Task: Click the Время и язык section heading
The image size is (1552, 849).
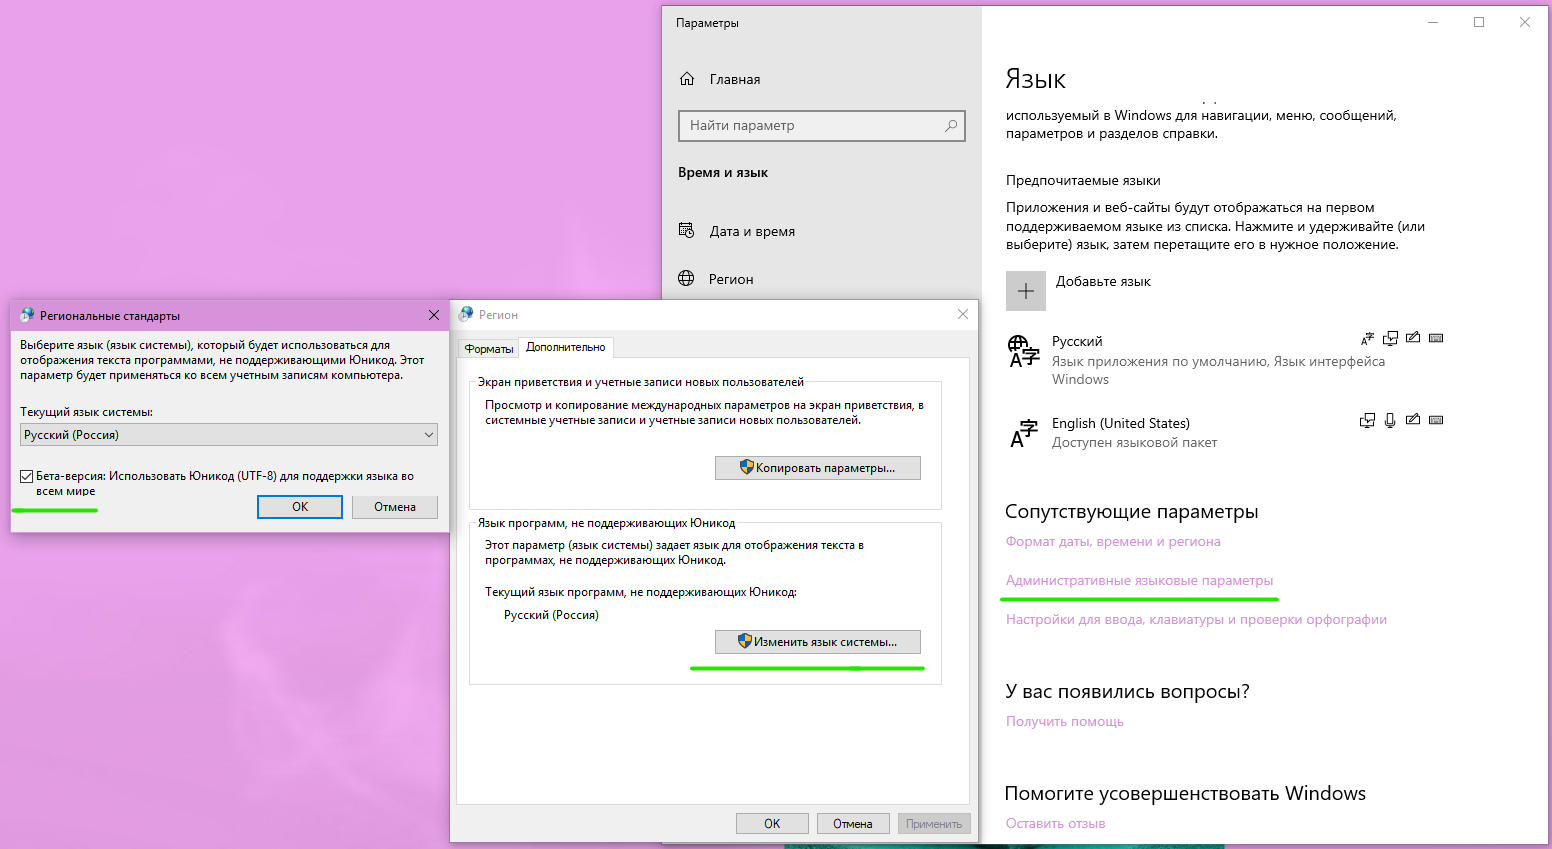Action: tap(723, 173)
